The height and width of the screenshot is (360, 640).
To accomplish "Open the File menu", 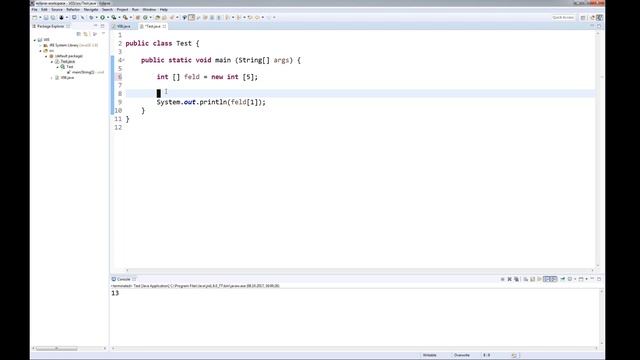I will coord(35,9).
